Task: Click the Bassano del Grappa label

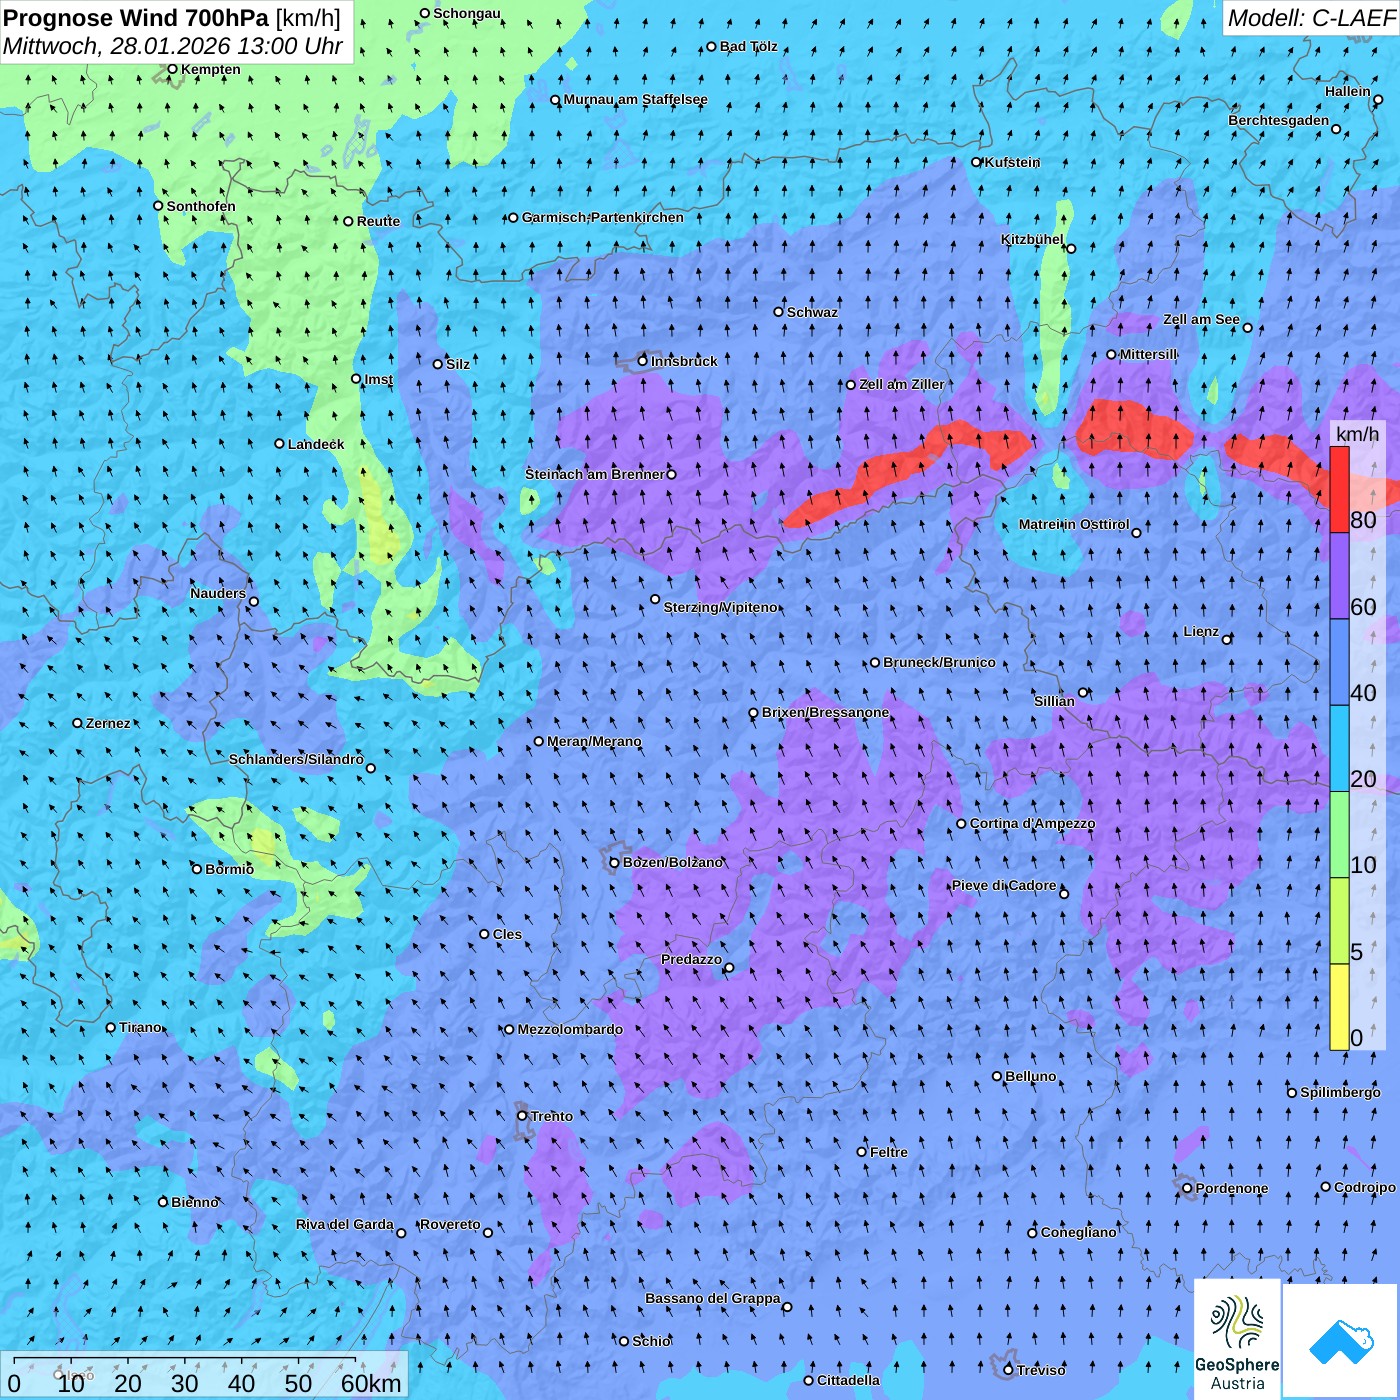Action: pyautogui.click(x=712, y=1298)
